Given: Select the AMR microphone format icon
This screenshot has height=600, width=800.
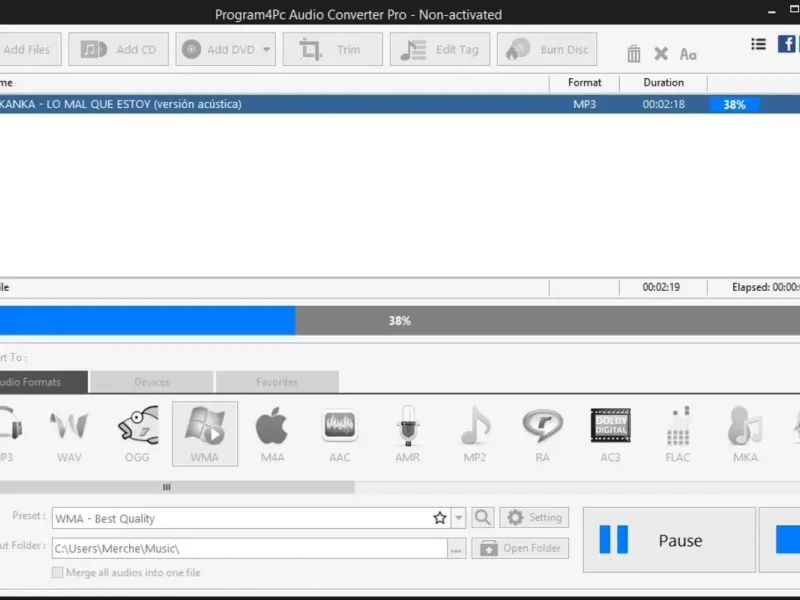Looking at the screenshot, I should click(x=408, y=434).
